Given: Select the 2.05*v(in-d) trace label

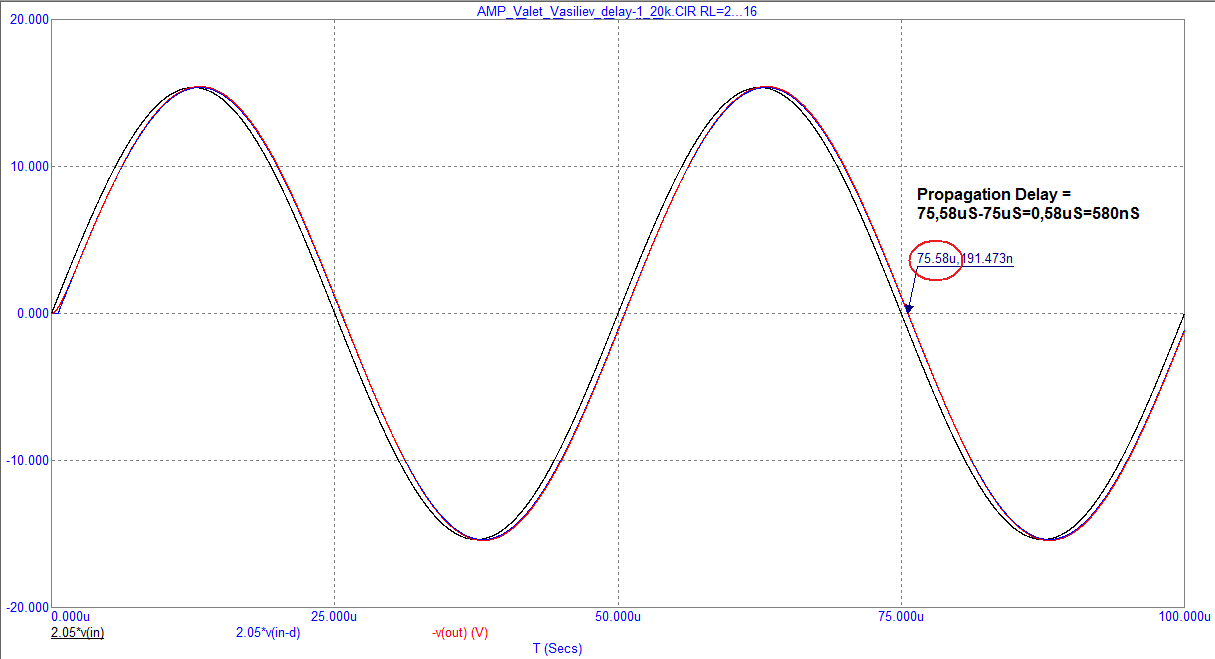Looking at the screenshot, I should [x=269, y=633].
